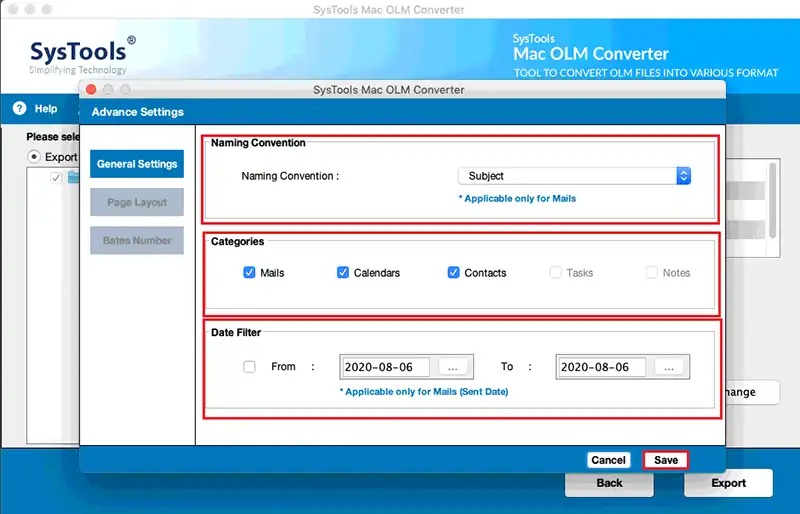Uncheck the Calendars category checkbox
The image size is (800, 514).
tap(343, 273)
